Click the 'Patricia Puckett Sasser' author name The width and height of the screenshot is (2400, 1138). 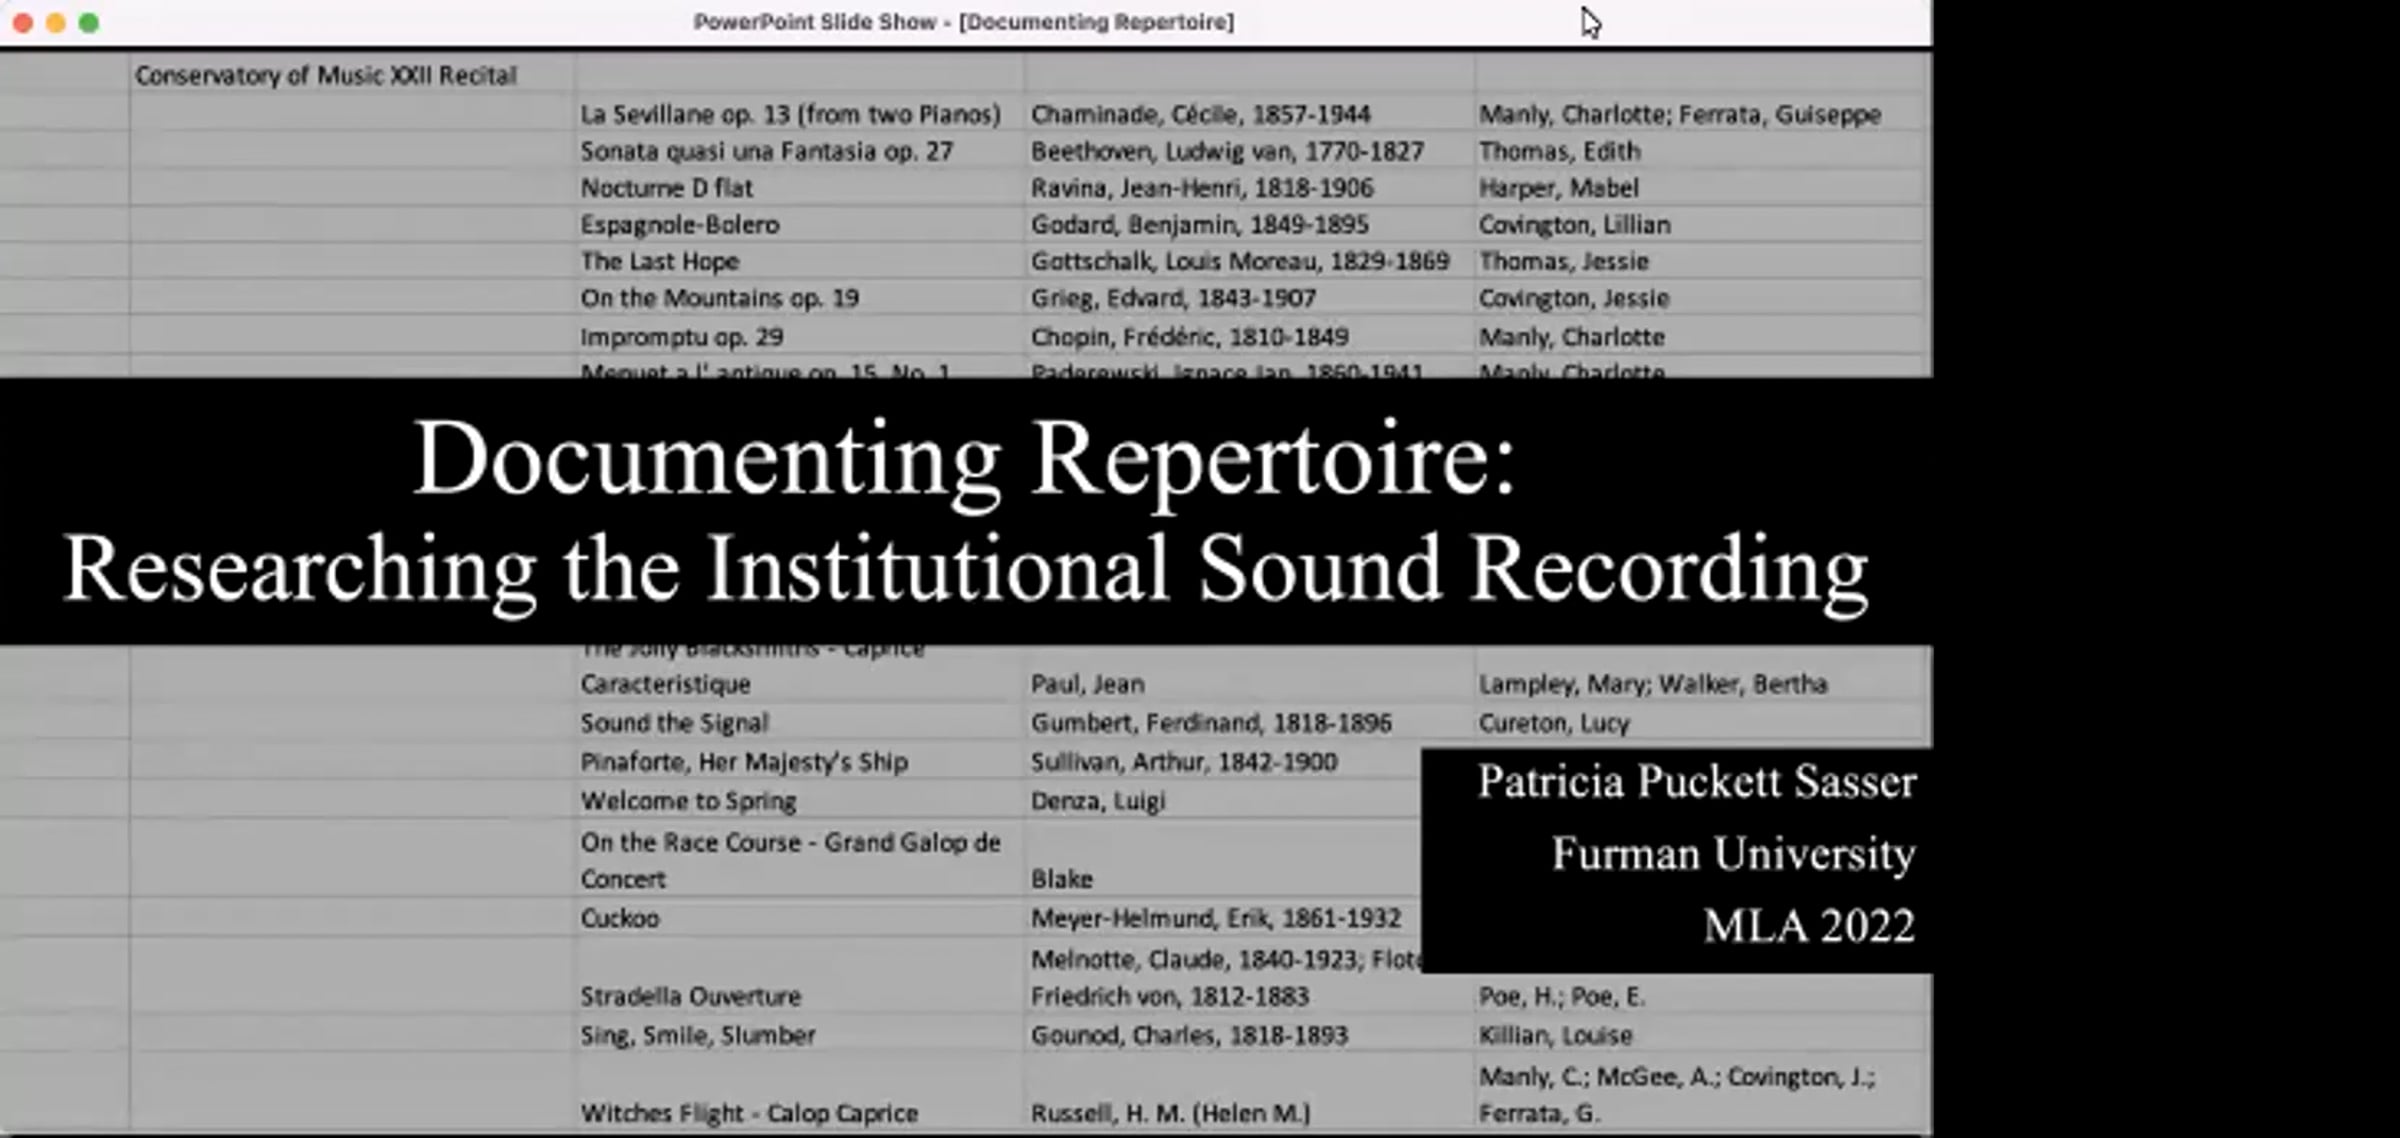click(1696, 782)
